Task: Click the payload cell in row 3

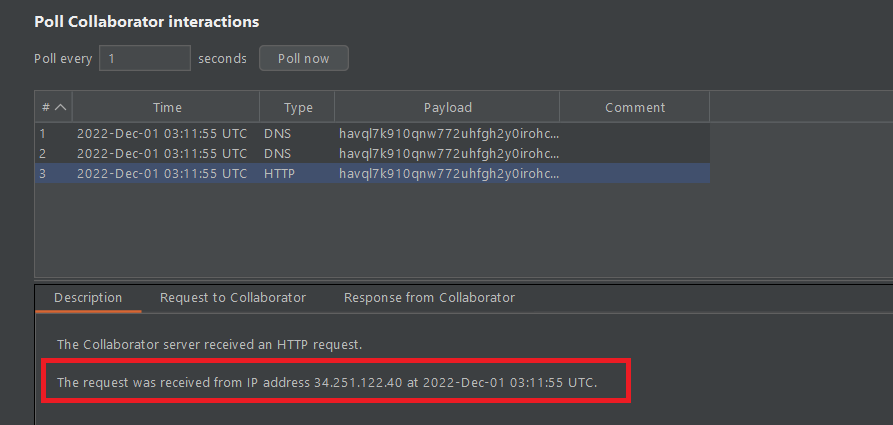Action: coord(448,173)
